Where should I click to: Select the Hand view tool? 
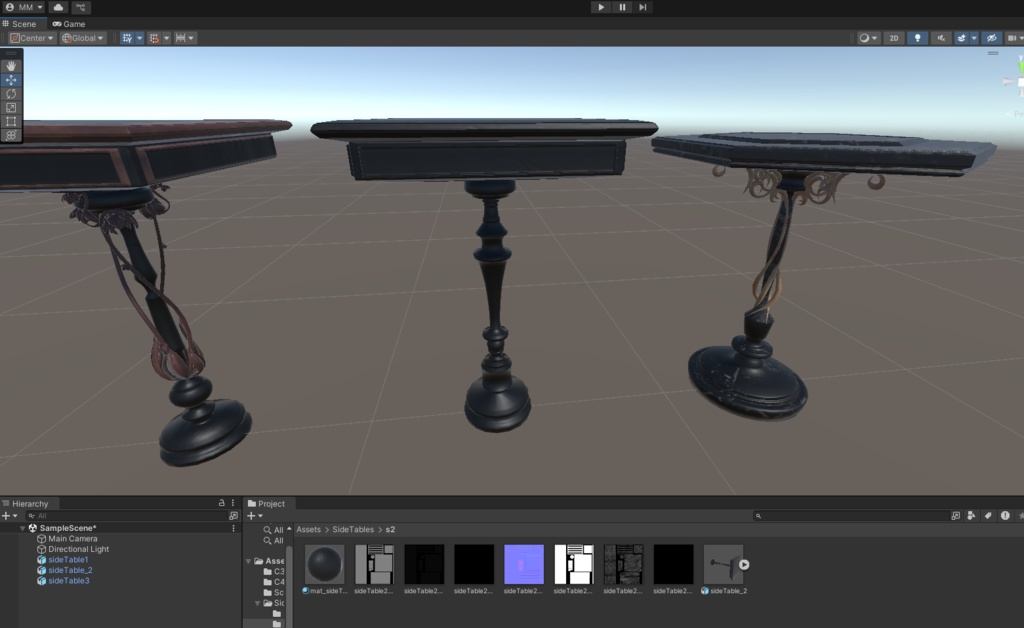pyautogui.click(x=11, y=66)
